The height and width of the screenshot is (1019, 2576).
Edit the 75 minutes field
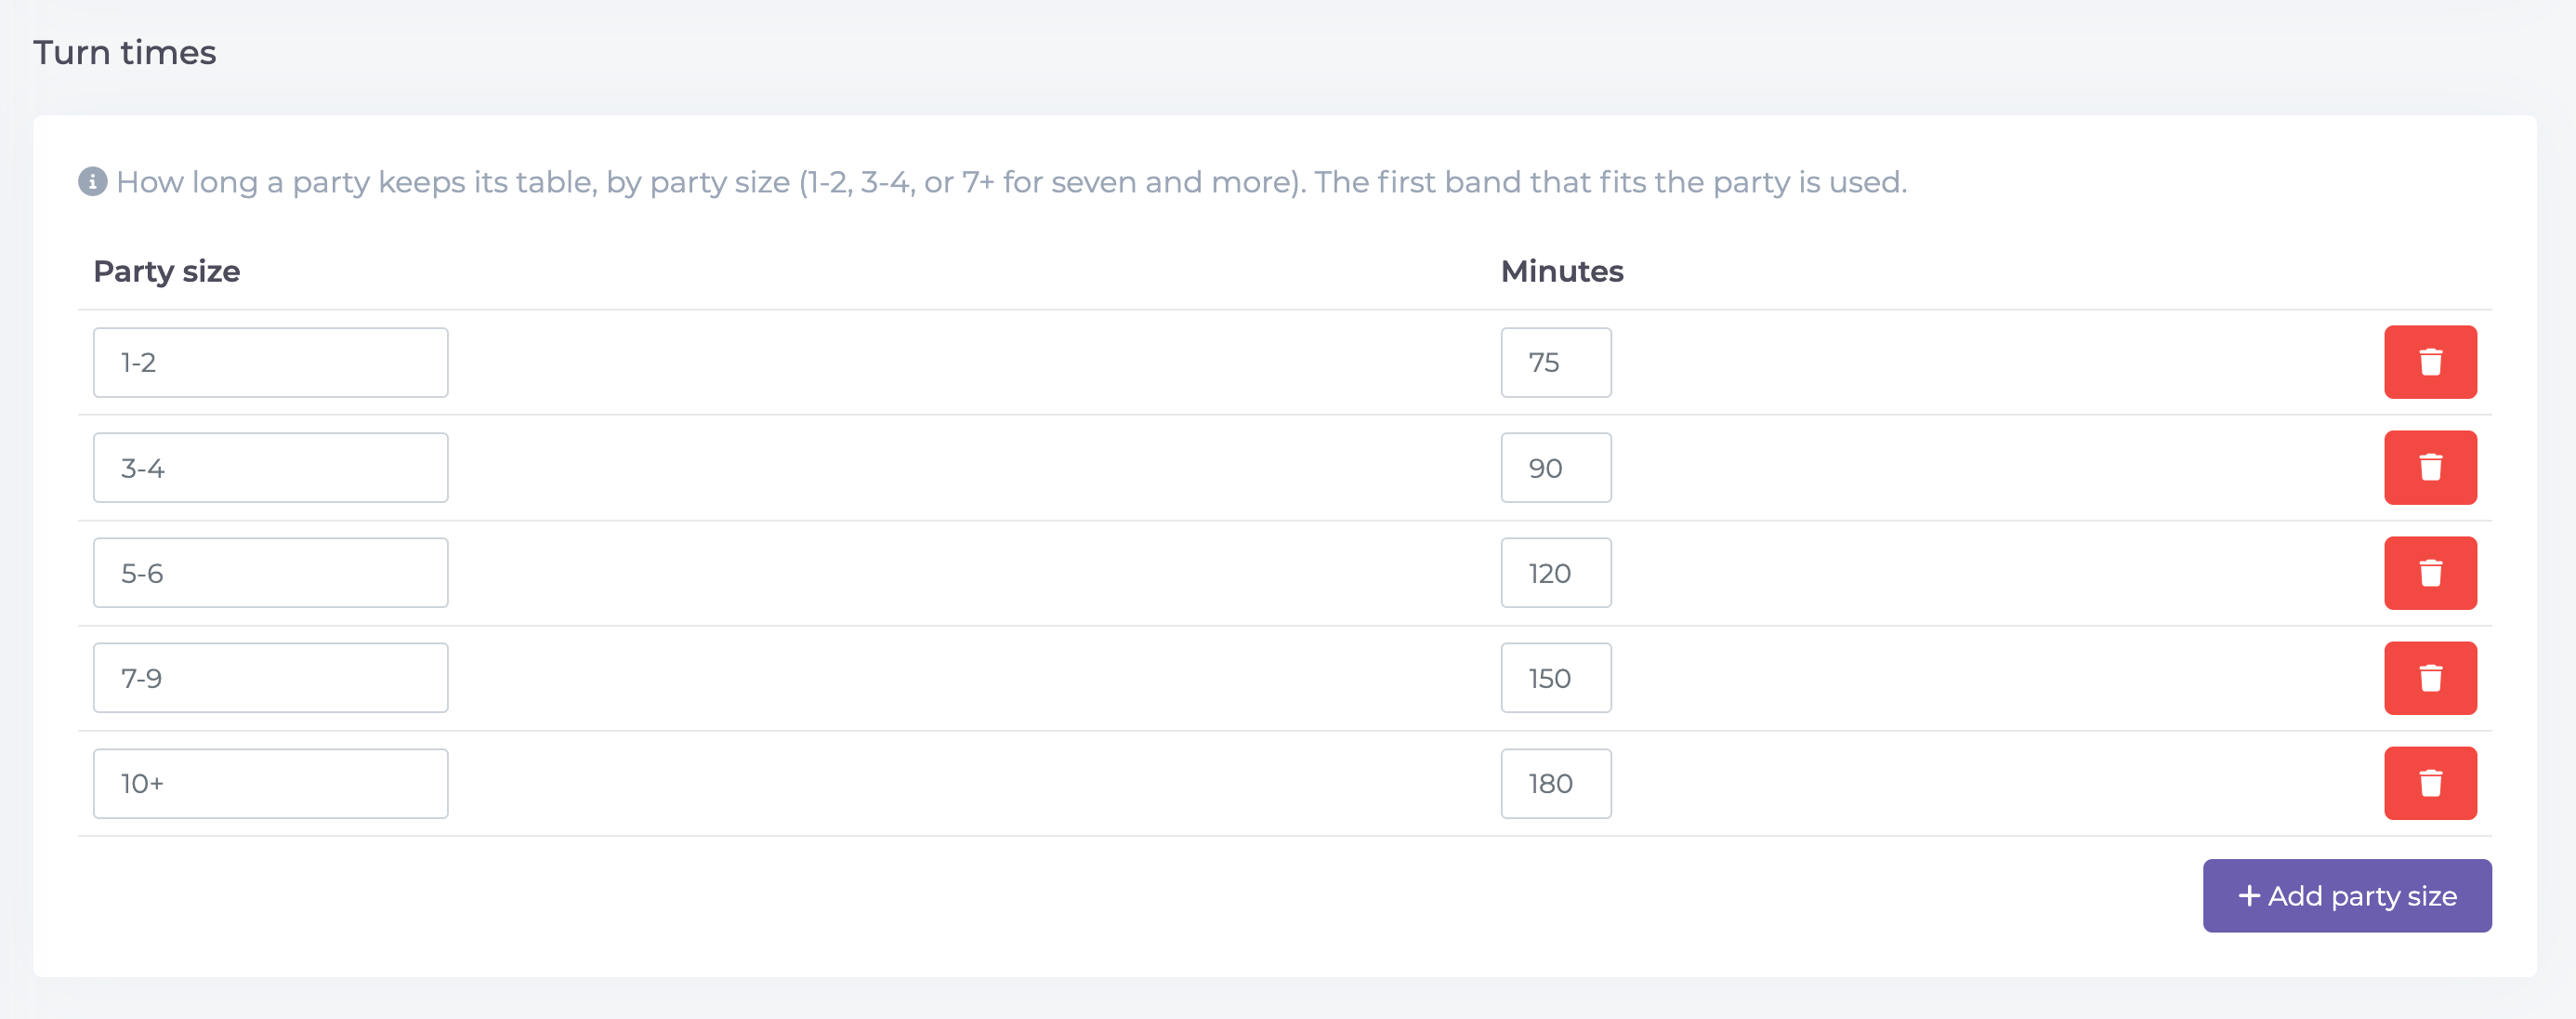coord(1556,362)
